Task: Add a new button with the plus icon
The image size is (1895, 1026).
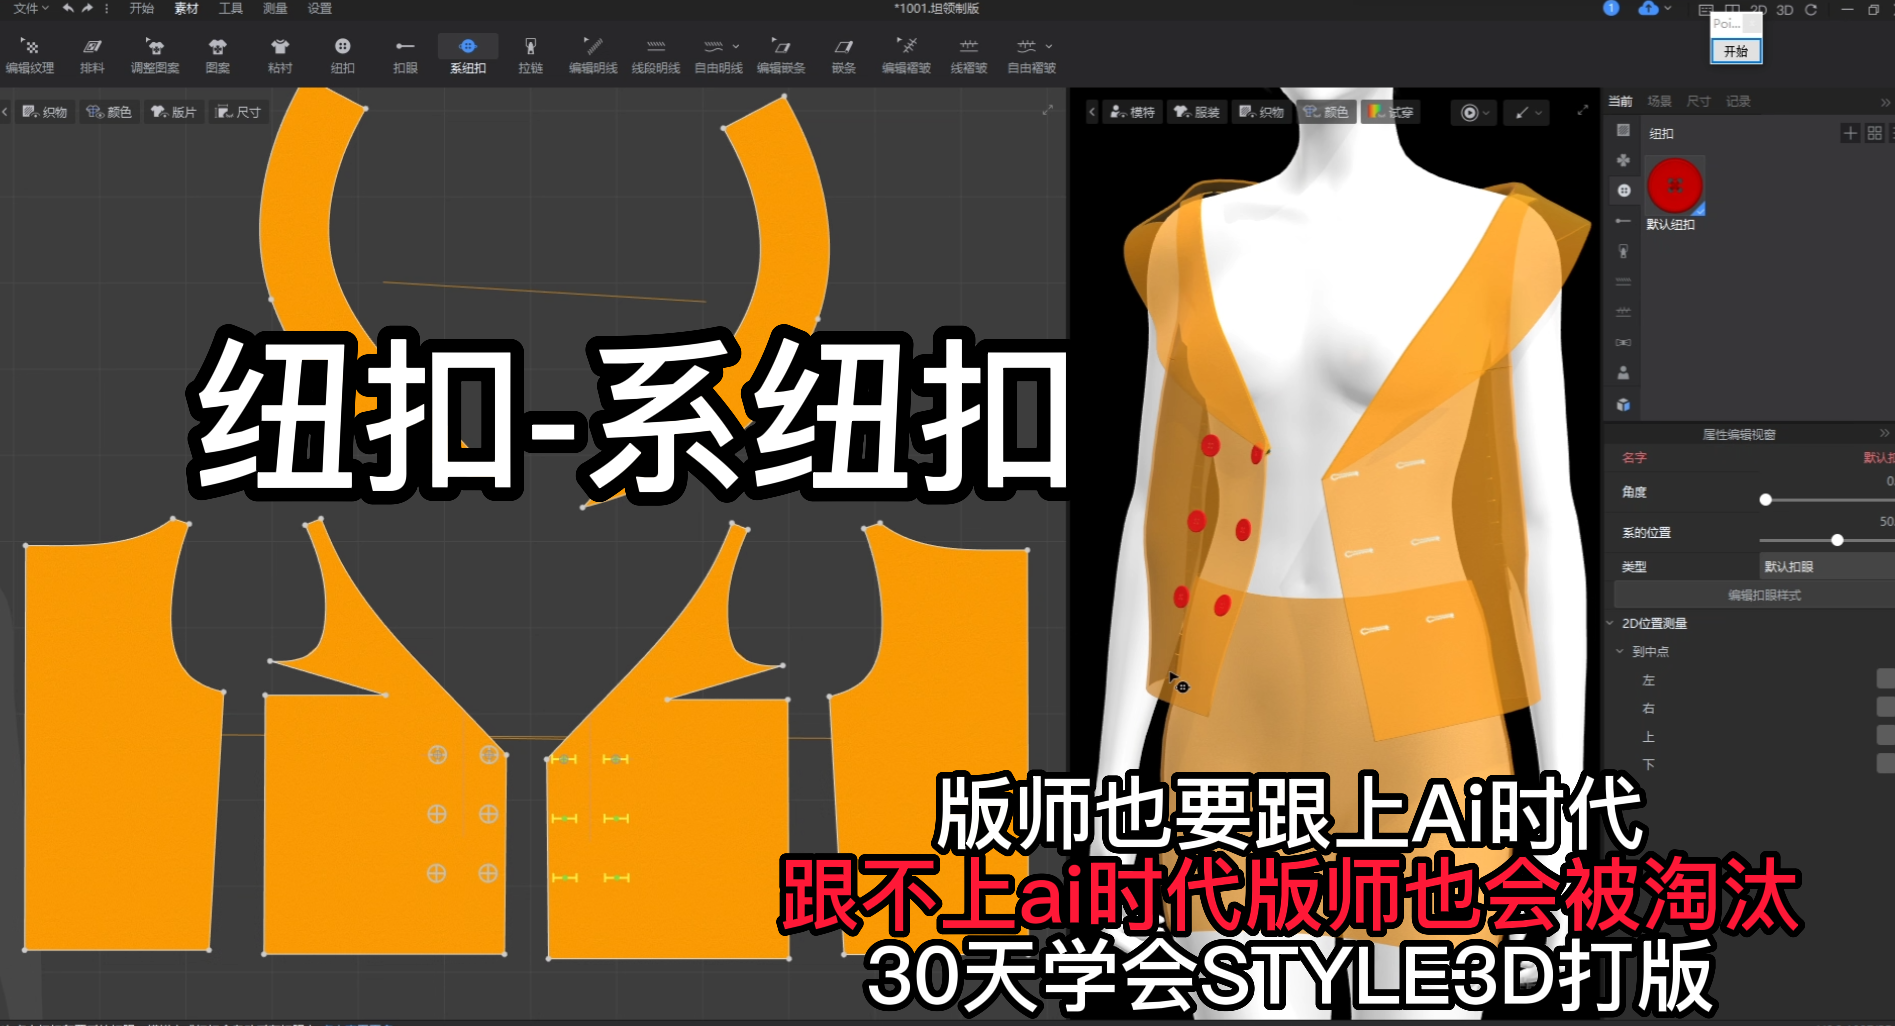Action: coord(1850,133)
